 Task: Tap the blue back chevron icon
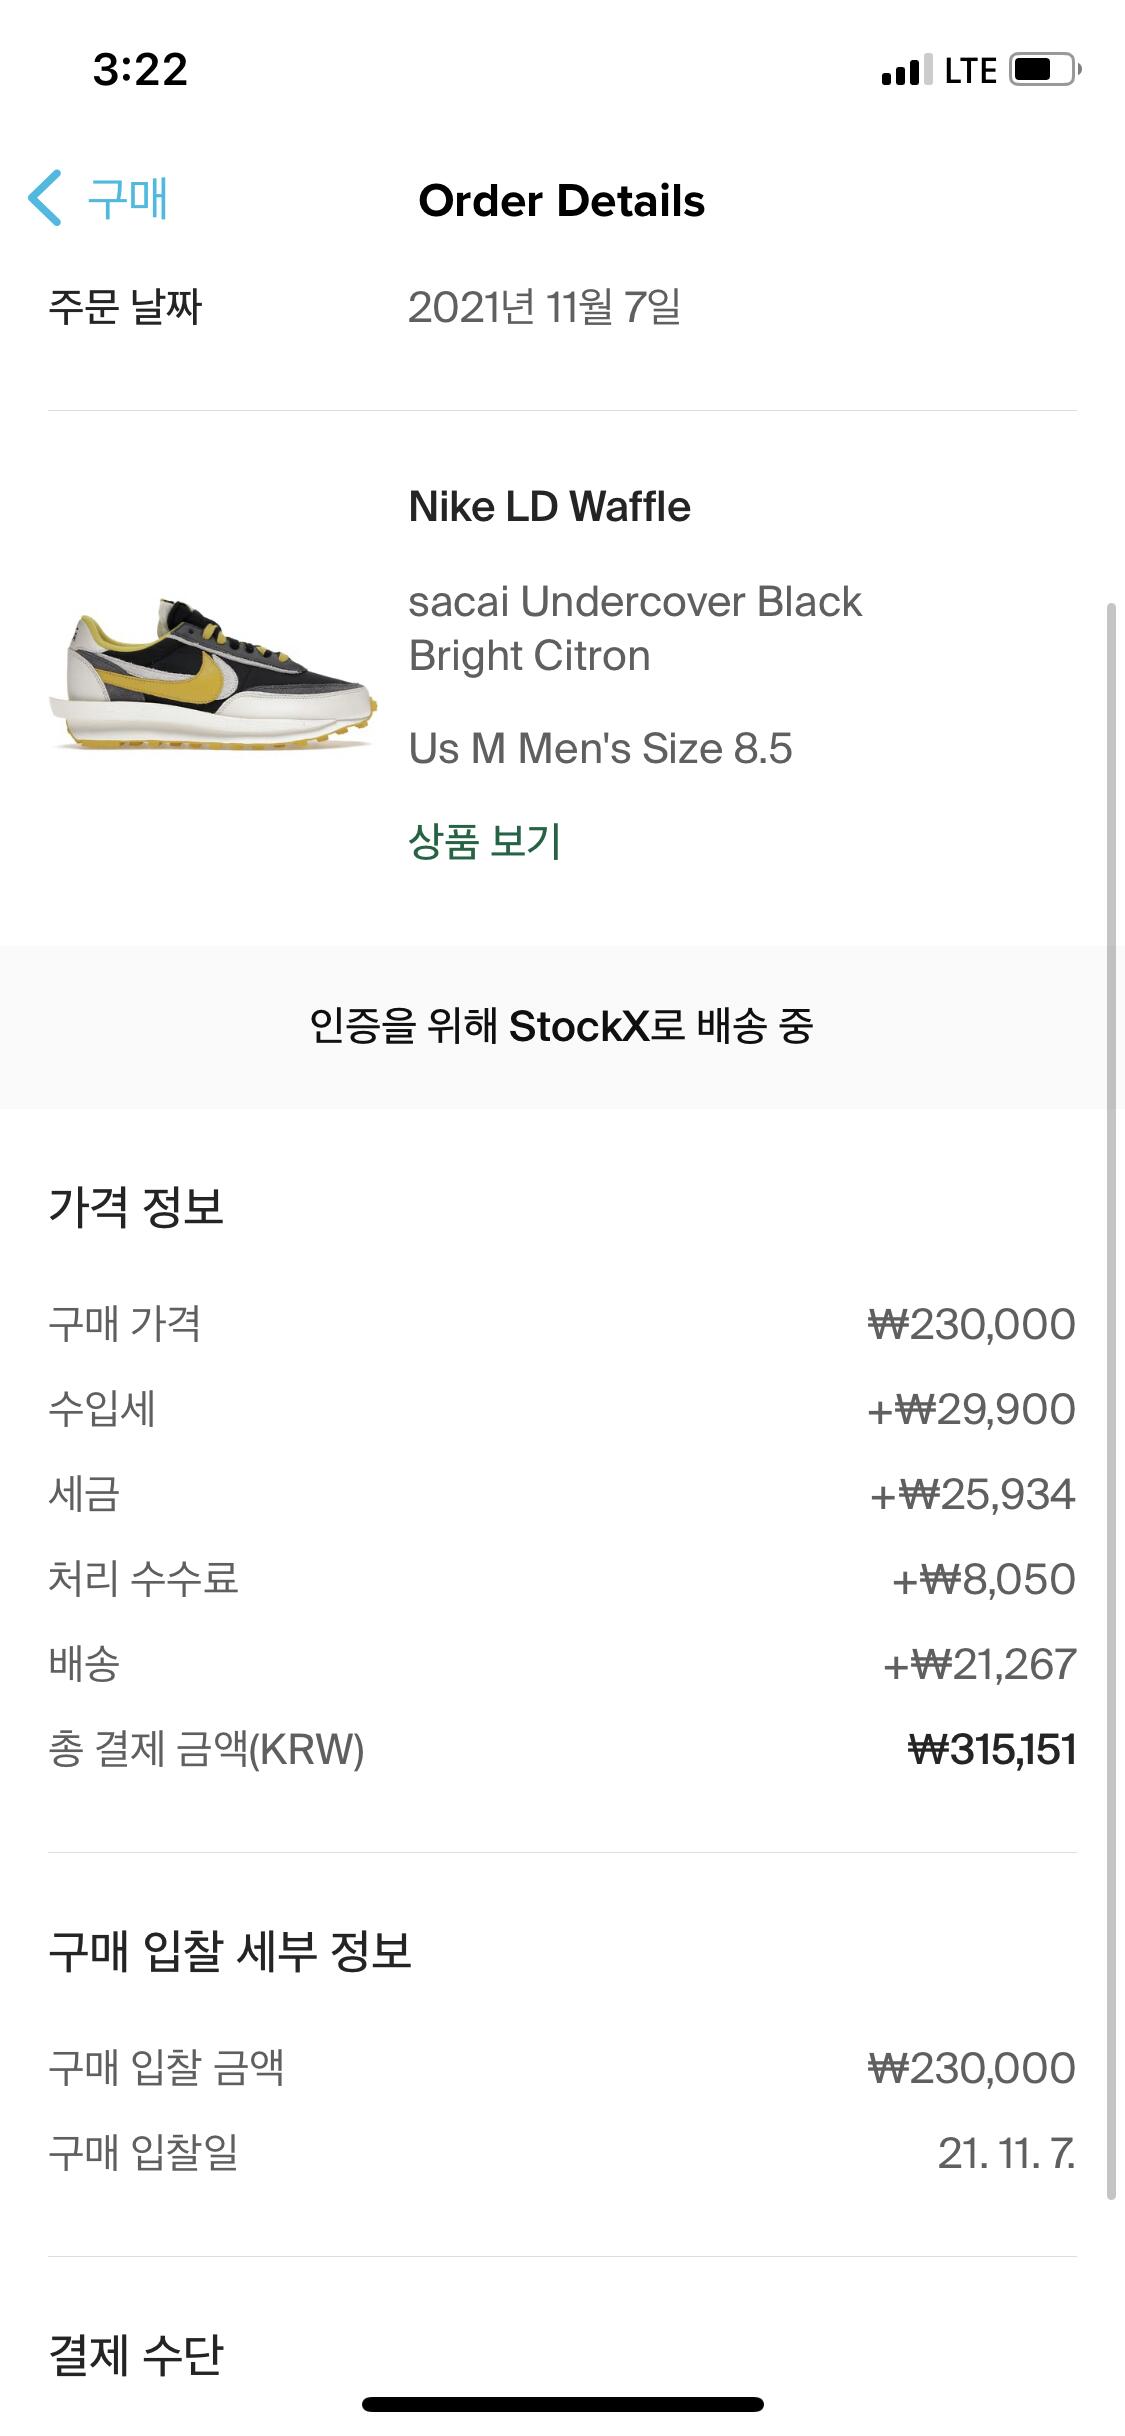pyautogui.click(x=45, y=198)
